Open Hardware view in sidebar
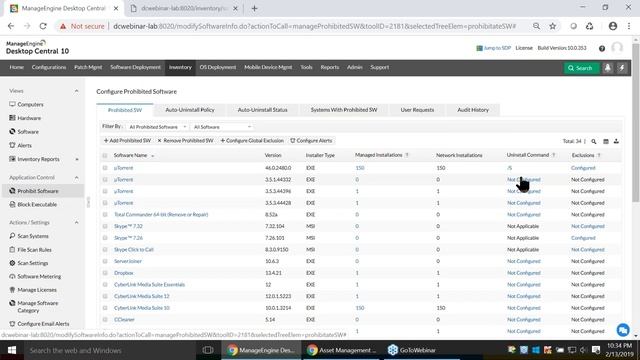Viewport: 640px width, 360px height. click(x=29, y=118)
